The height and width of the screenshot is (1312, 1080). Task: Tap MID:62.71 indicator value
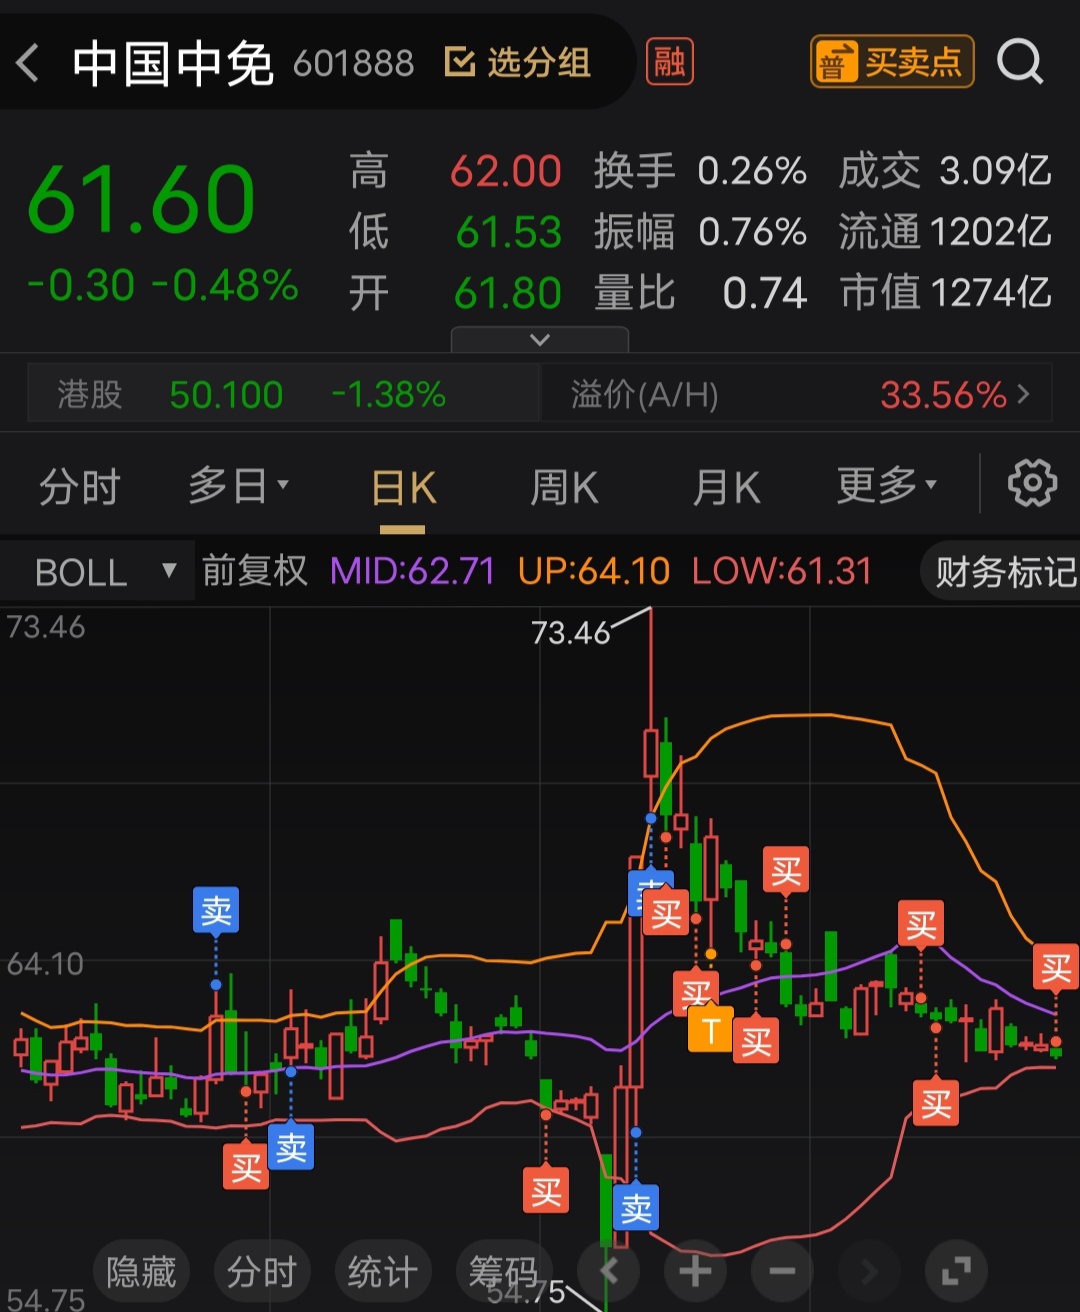[x=412, y=571]
